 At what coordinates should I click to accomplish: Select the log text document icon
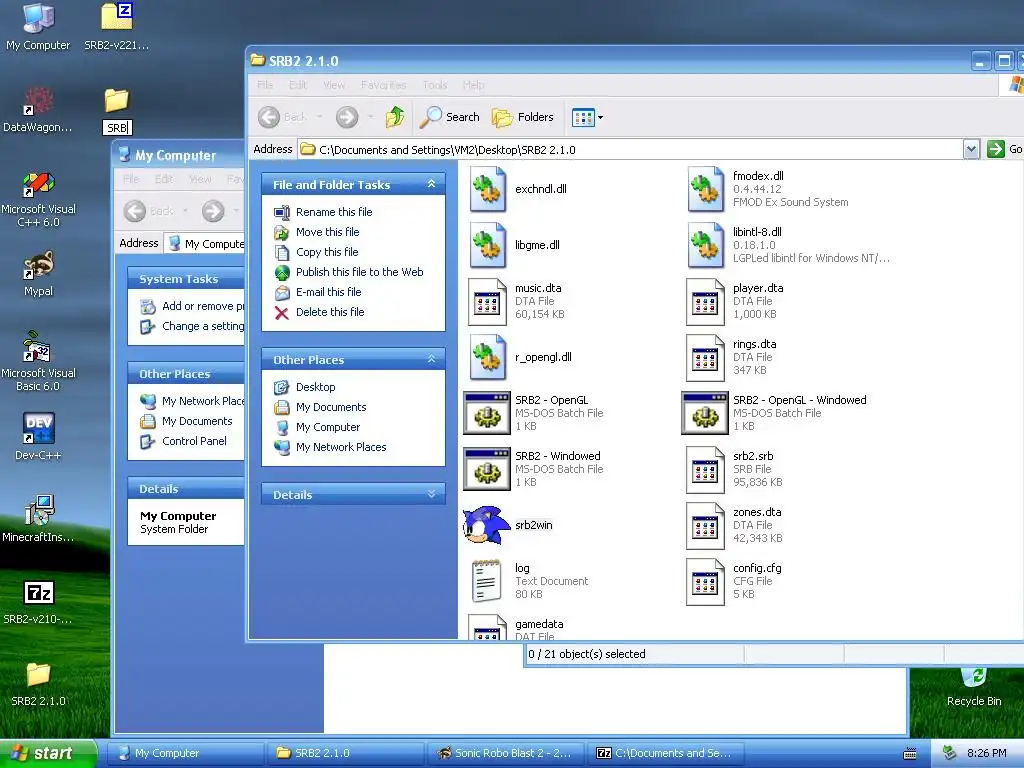[x=487, y=581]
